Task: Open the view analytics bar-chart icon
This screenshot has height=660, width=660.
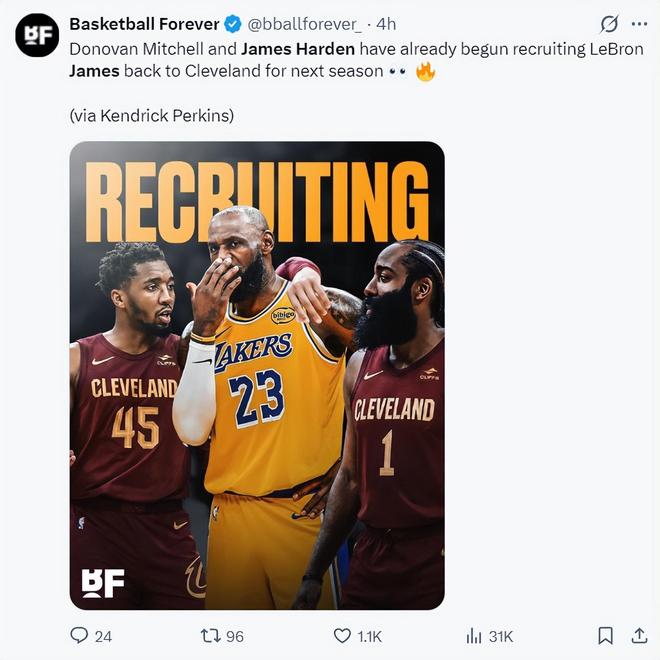Action: pos(474,635)
